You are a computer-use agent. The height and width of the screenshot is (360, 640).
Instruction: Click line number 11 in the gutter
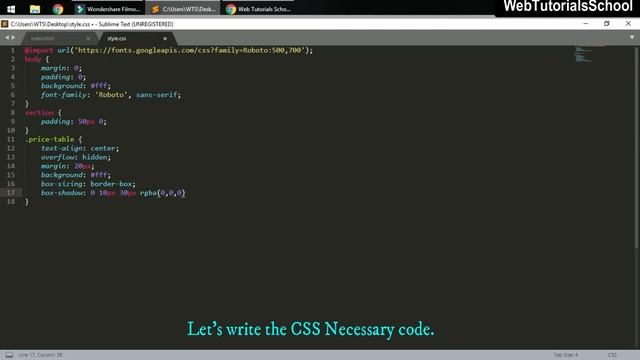11,139
